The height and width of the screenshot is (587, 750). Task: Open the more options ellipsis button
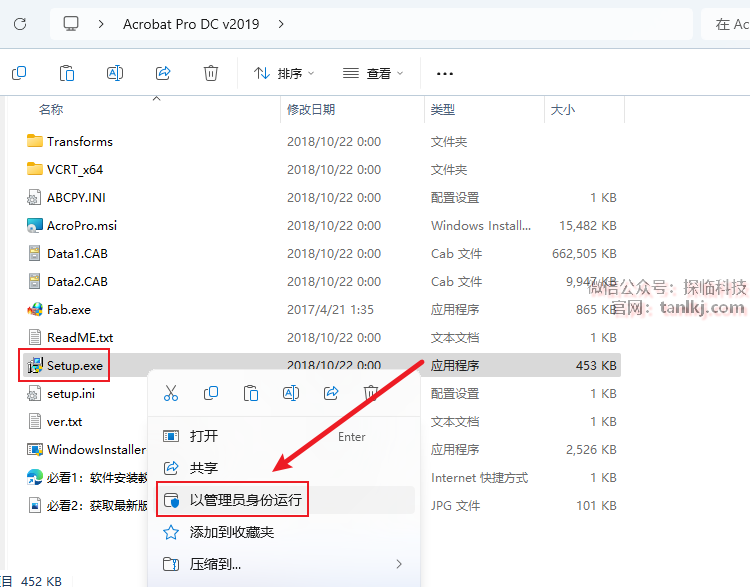(x=445, y=73)
